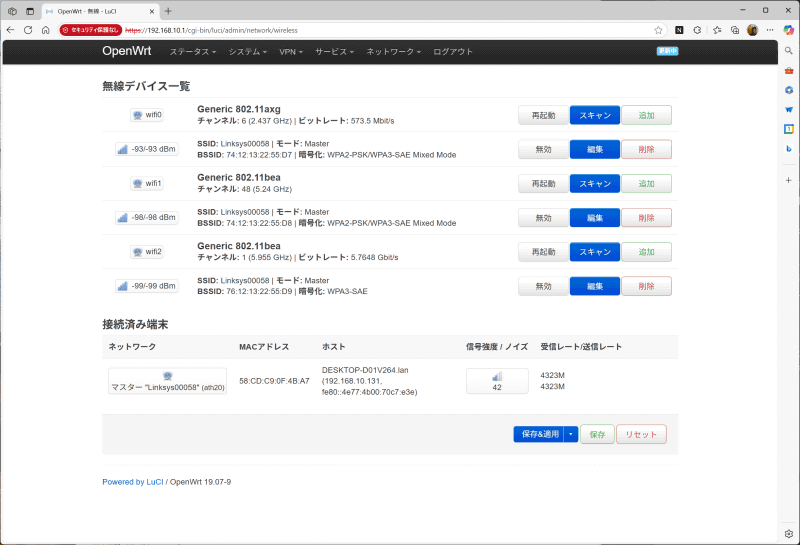The height and width of the screenshot is (545, 800).
Task: Click the 更新中 refresh indicator
Action: pyautogui.click(x=667, y=51)
